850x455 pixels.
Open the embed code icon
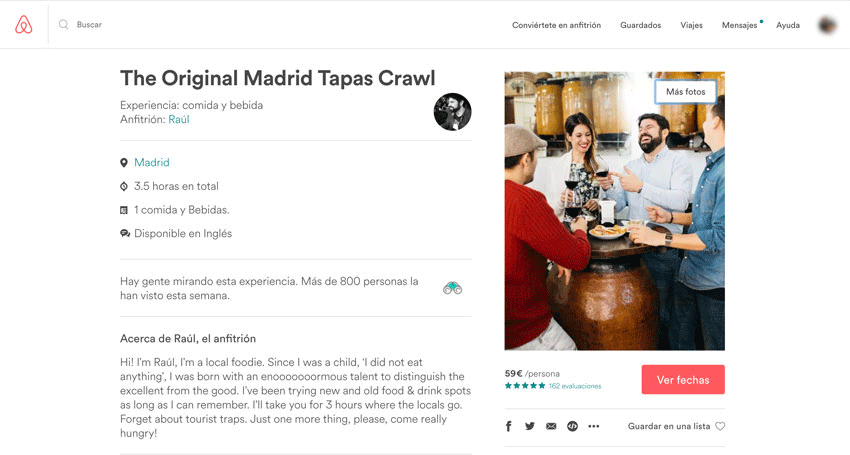click(x=572, y=426)
